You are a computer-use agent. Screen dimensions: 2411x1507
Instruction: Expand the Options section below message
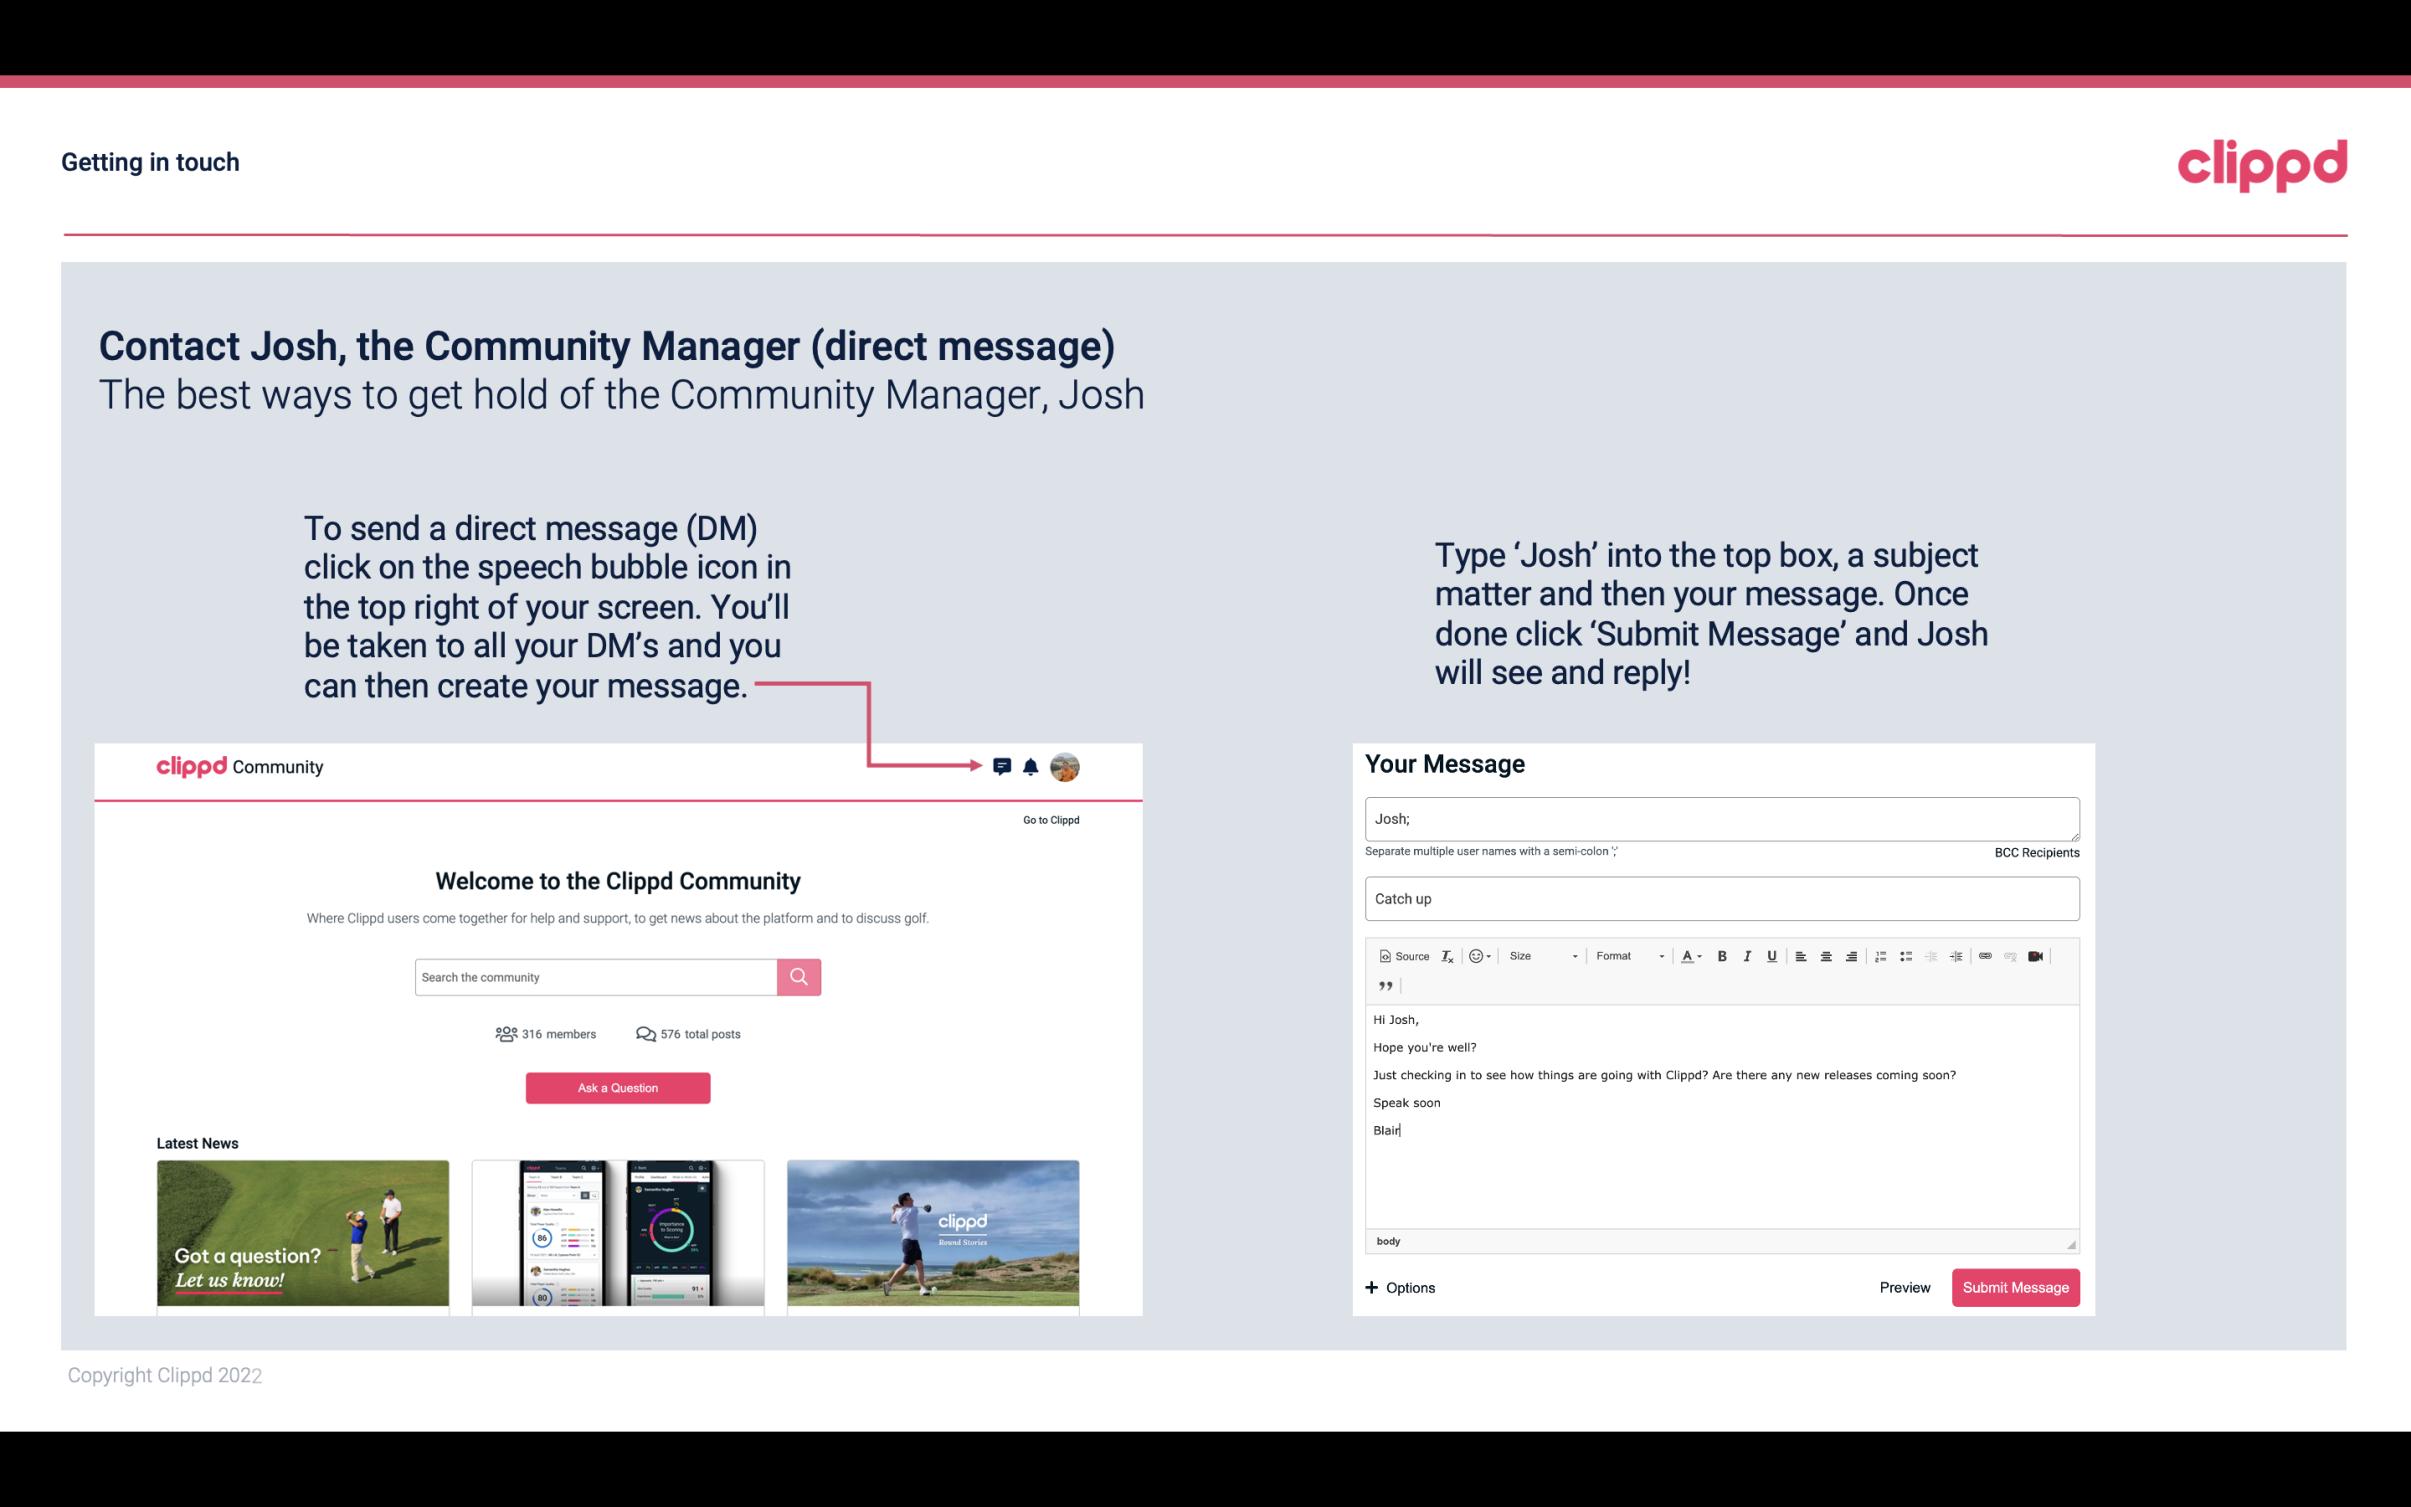1397,1287
